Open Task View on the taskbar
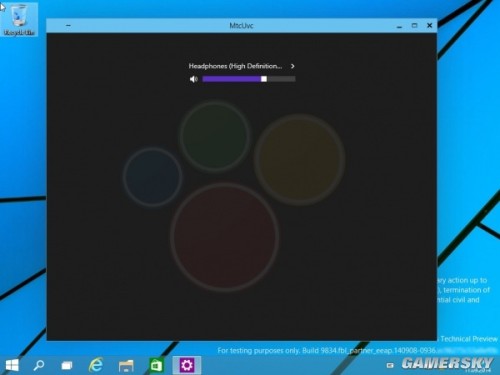 coord(67,366)
